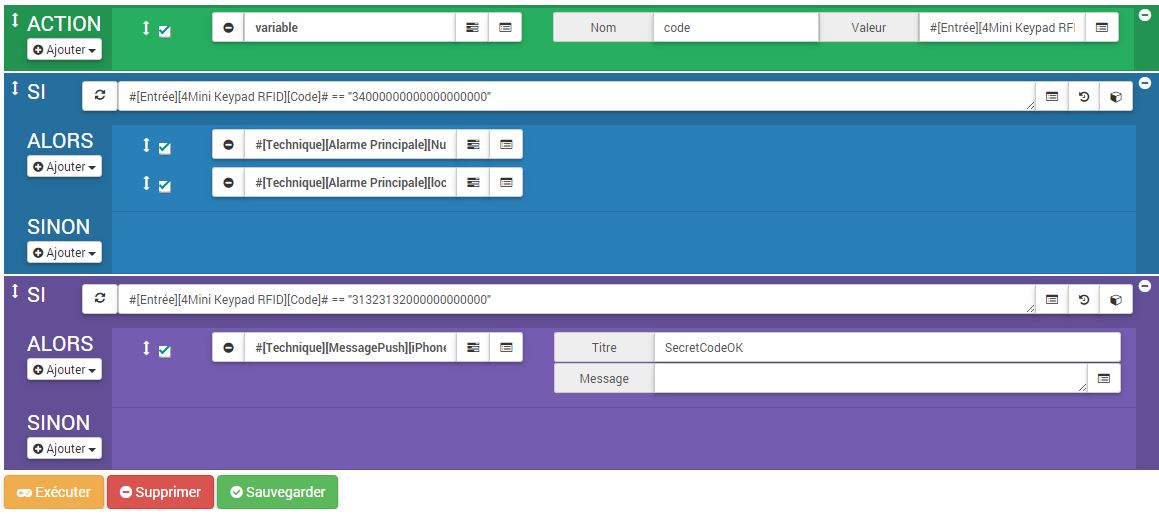Viewport: 1159px width, 514px height.
Task: Open command picker icon for the 3400000 condition
Action: [1052, 96]
